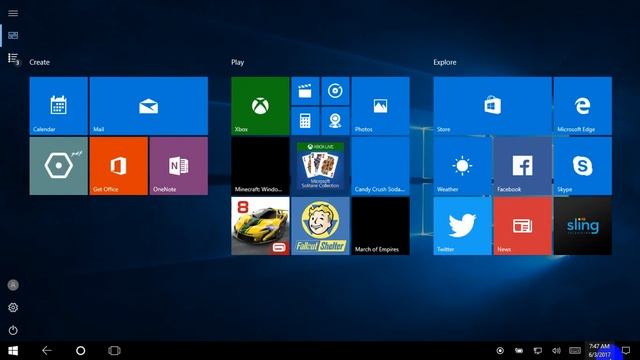The image size is (640, 360).
Task: Open Candy Crush Soda tile
Action: tap(380, 166)
